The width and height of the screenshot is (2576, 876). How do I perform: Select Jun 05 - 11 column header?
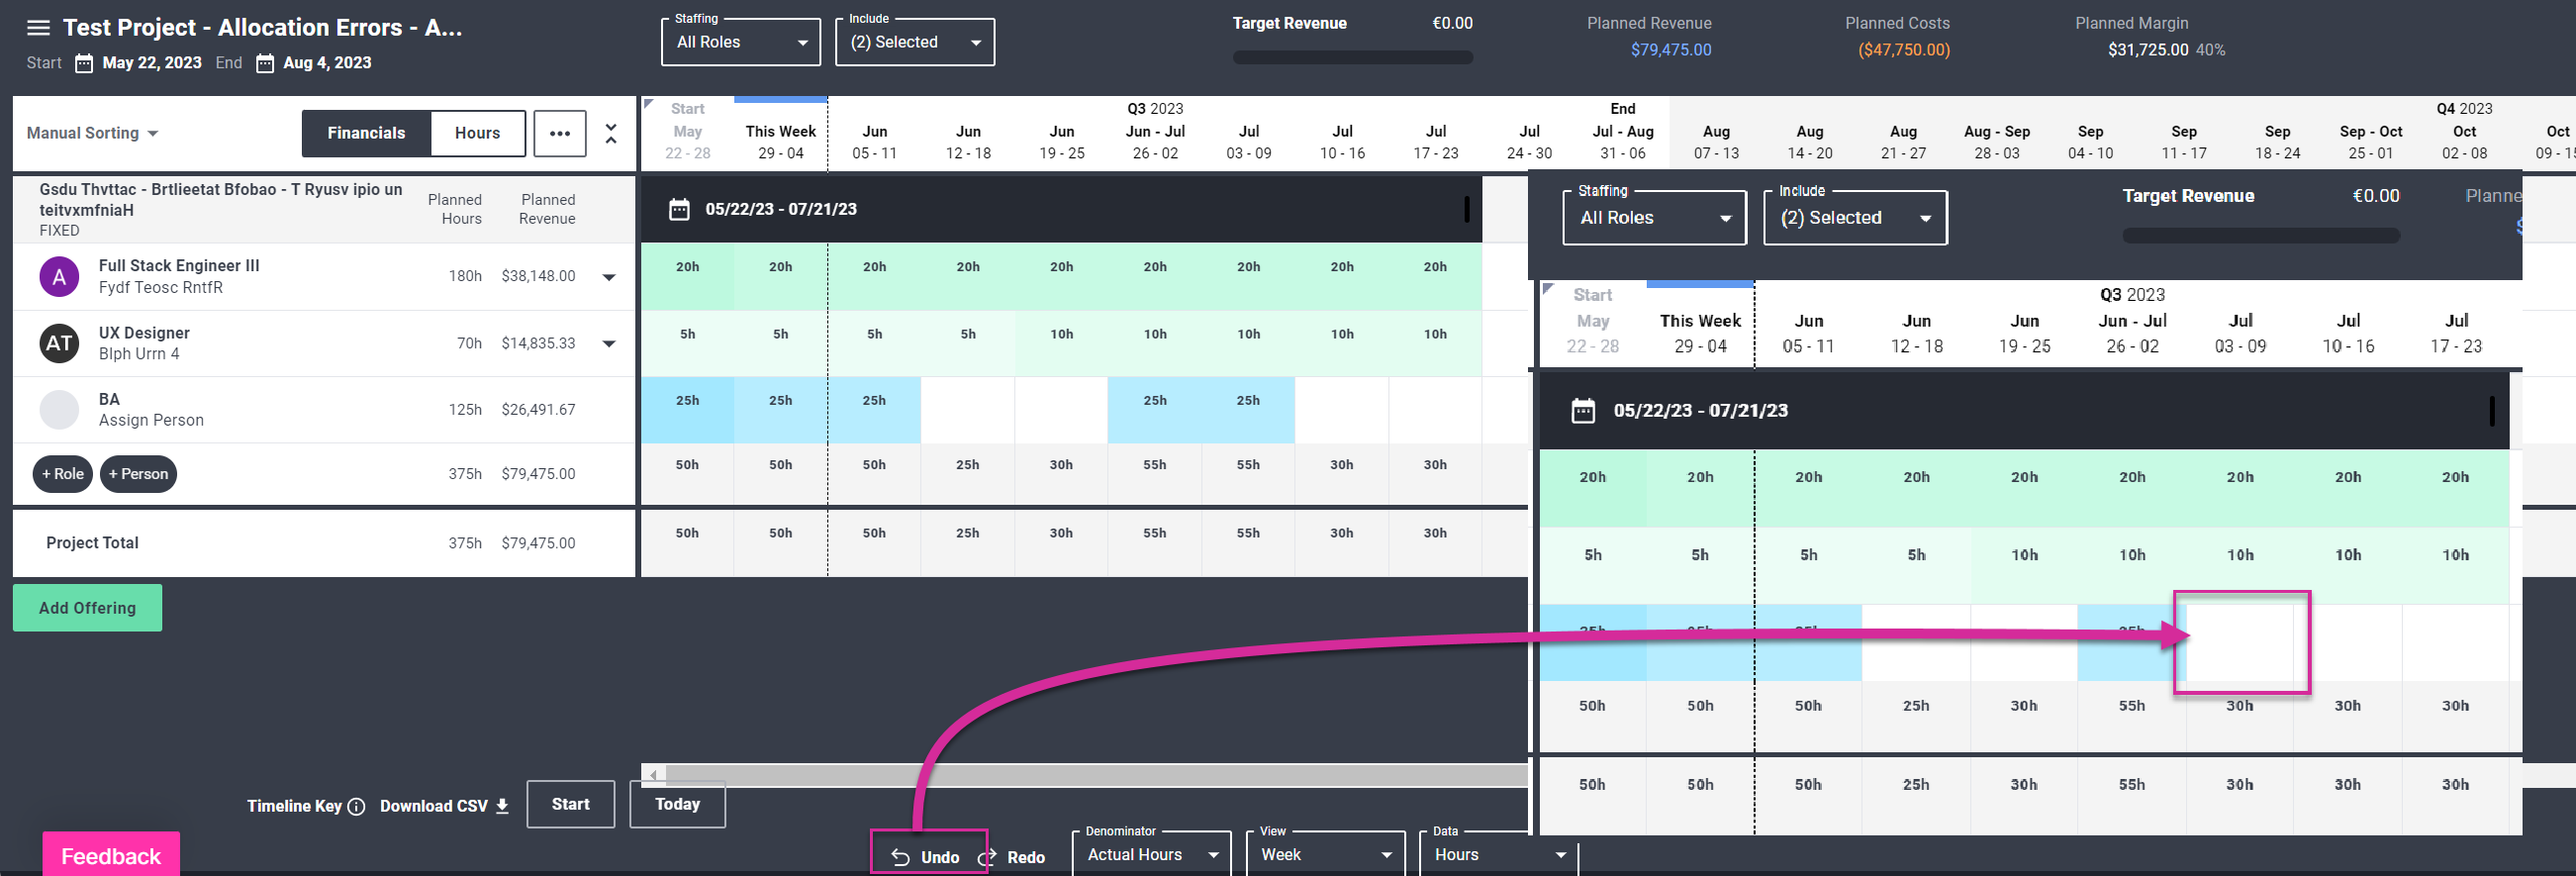(874, 142)
